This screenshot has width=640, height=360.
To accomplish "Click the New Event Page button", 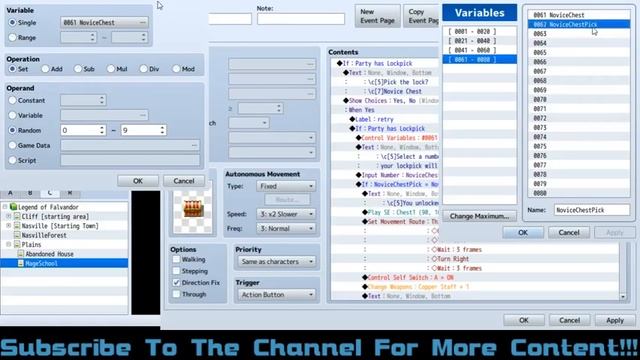I will click(x=377, y=16).
